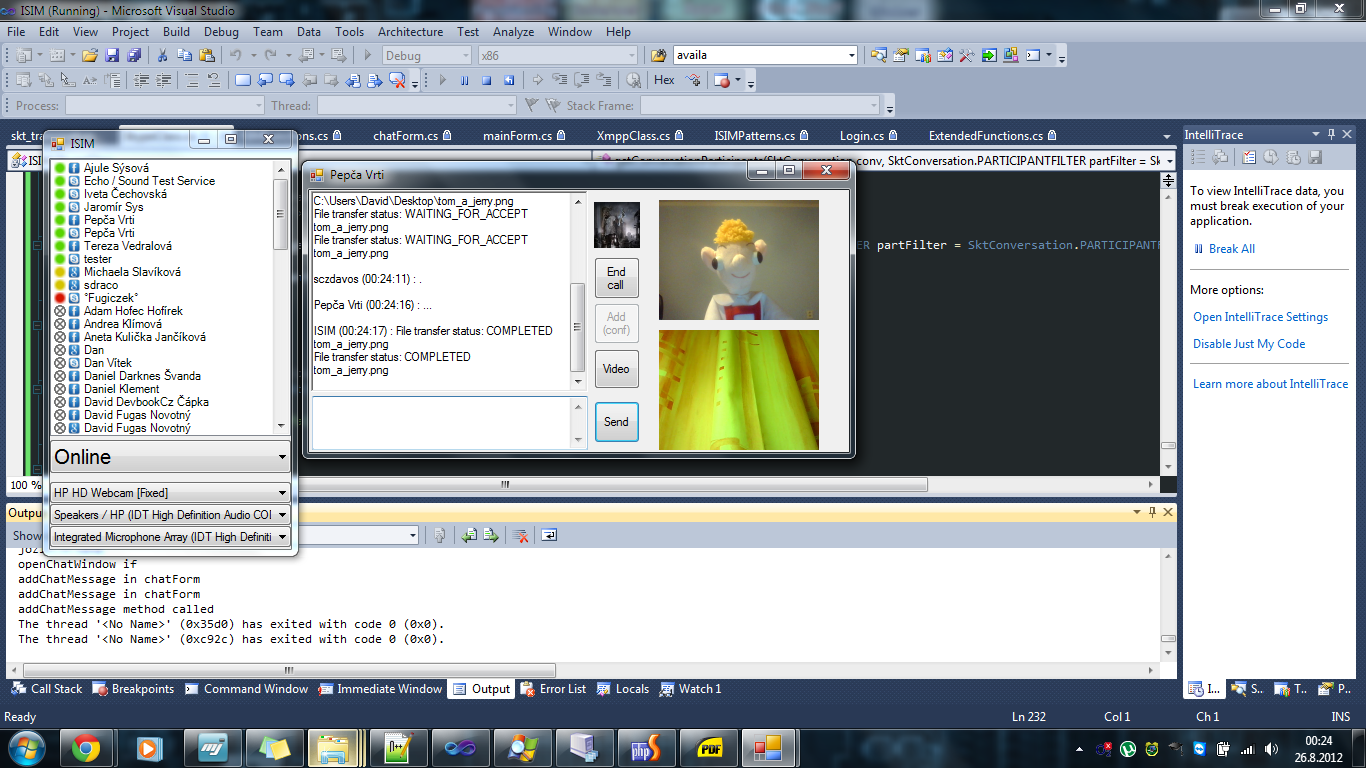
Task: Click the Save icon in the toolbar
Action: coord(112,55)
